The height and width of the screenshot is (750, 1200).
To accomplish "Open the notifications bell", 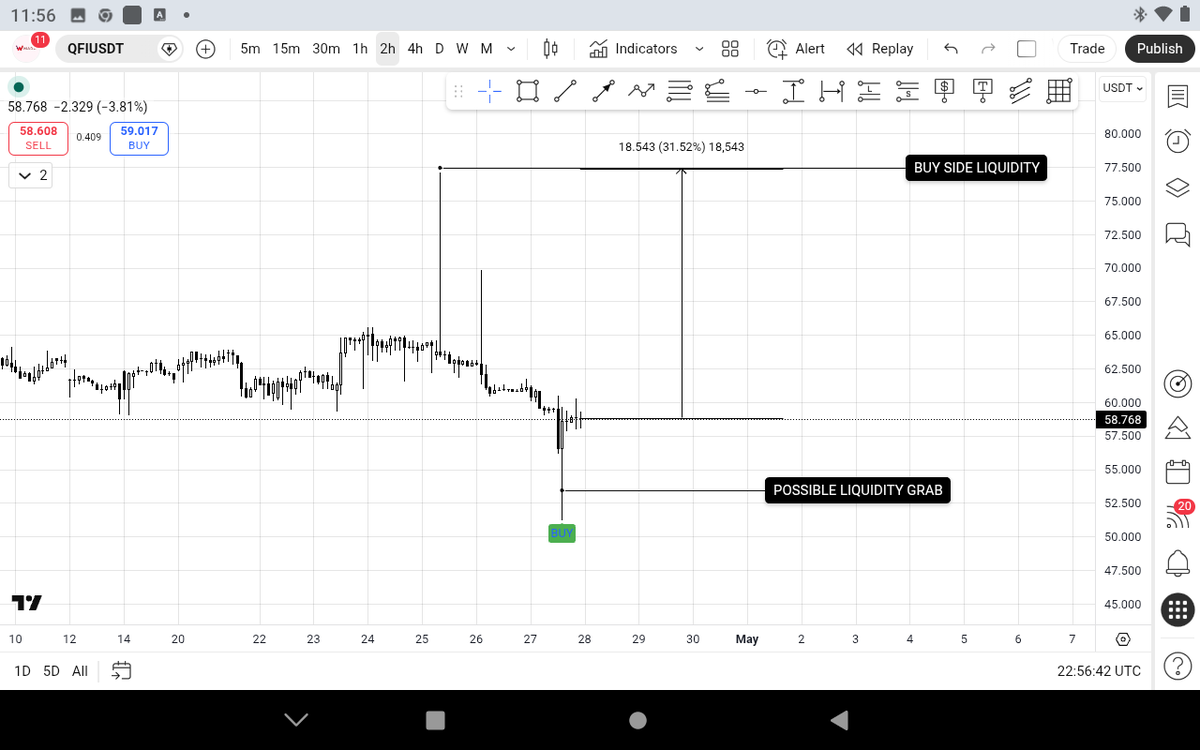I will tap(1177, 563).
